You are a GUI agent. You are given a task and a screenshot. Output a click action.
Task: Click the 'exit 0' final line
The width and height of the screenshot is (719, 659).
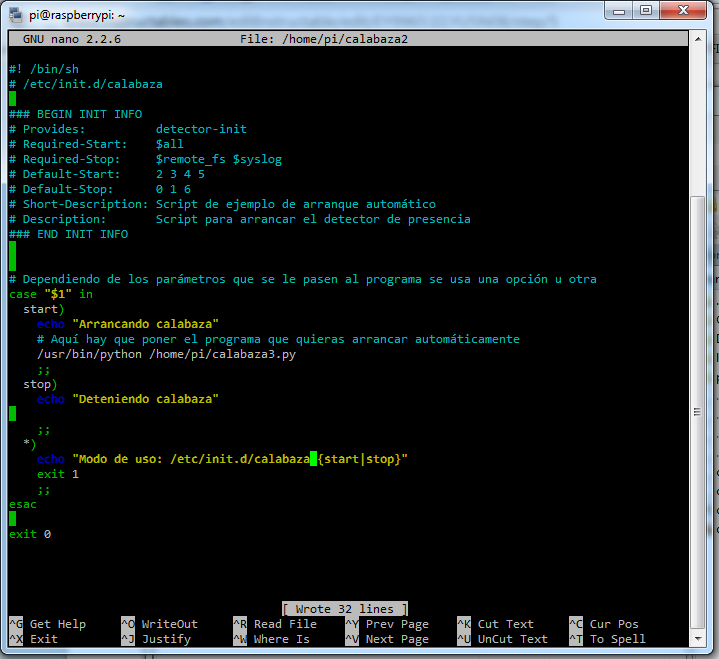pos(30,534)
